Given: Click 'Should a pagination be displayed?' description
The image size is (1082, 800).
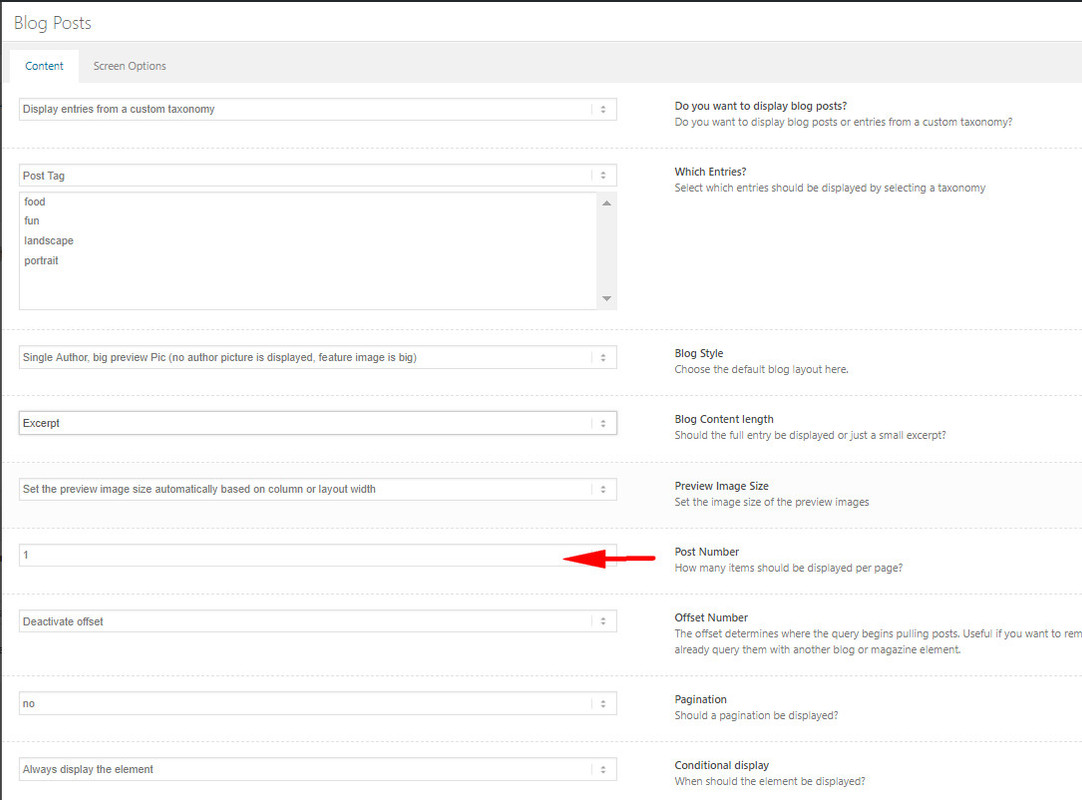Looking at the screenshot, I should [x=756, y=716].
